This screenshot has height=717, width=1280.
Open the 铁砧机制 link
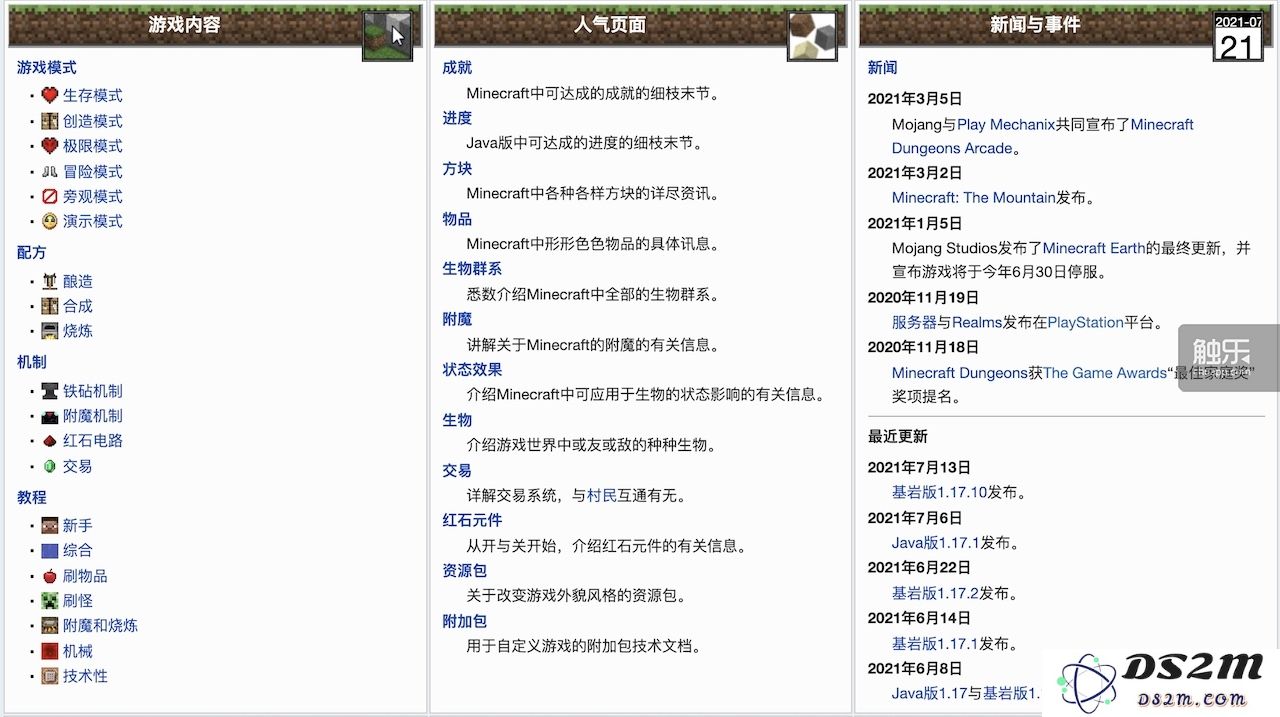[93, 391]
